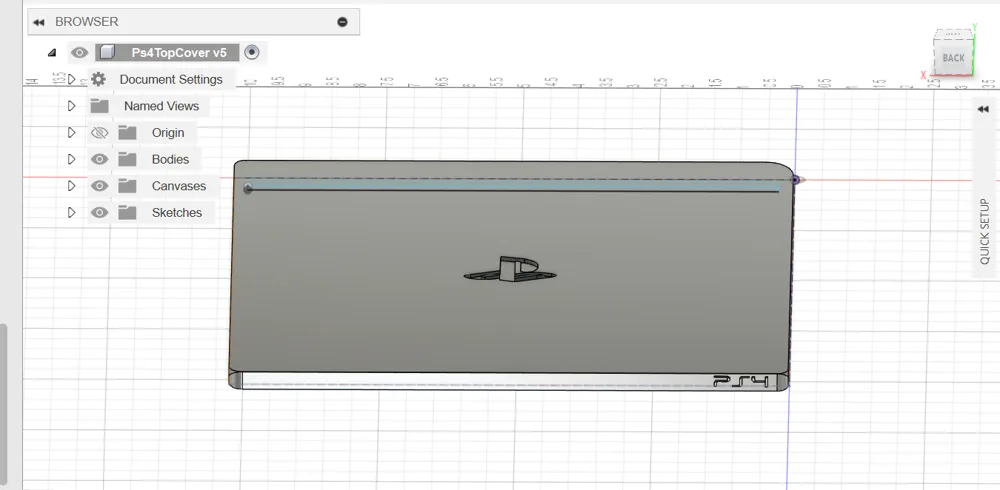This screenshot has width=1000, height=490.
Task: Click the Bodies folder icon
Action: pos(128,160)
